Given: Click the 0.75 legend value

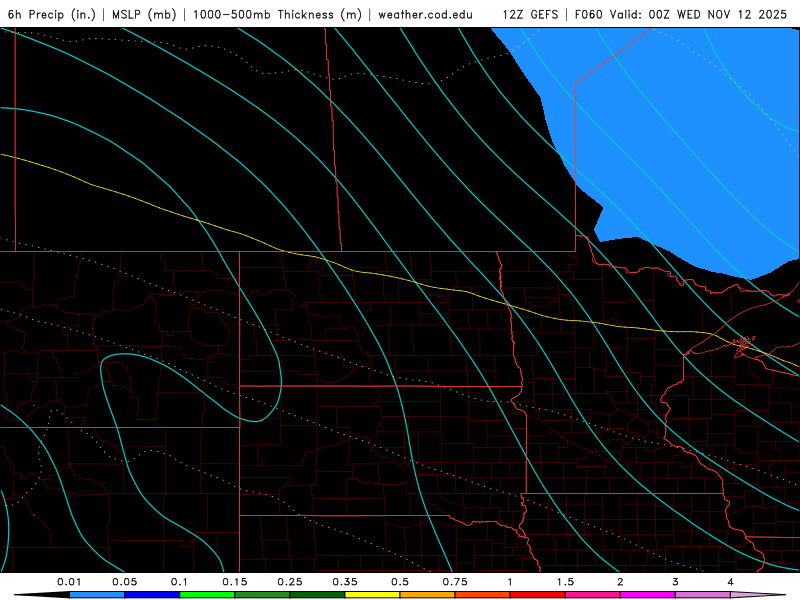Looking at the screenshot, I should click(455, 582).
